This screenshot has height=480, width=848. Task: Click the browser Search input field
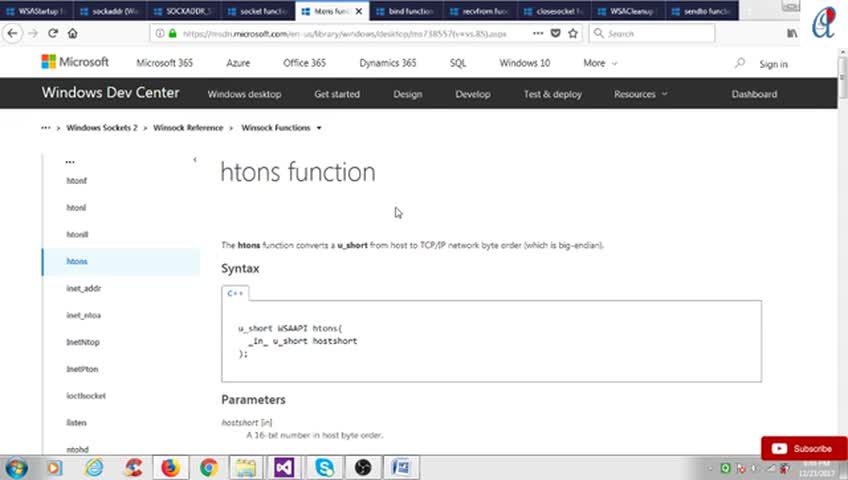pos(652,34)
